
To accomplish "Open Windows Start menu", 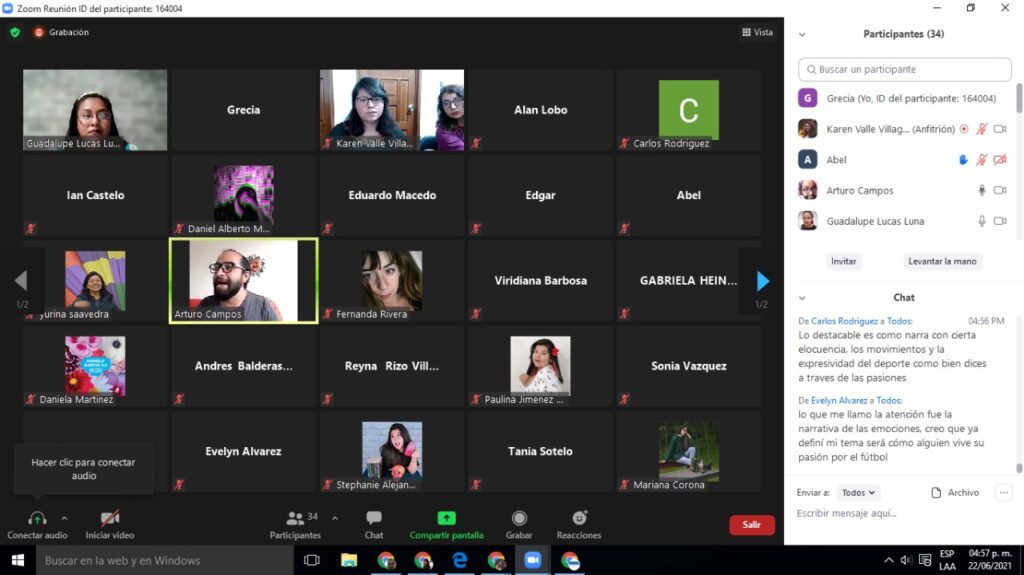I will pos(18,561).
